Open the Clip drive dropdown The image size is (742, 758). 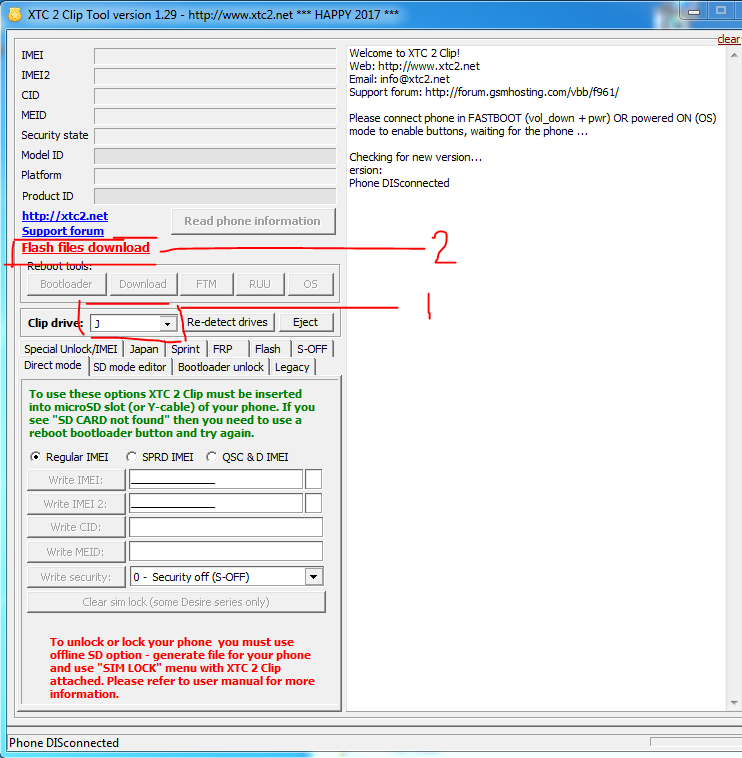tap(167, 323)
